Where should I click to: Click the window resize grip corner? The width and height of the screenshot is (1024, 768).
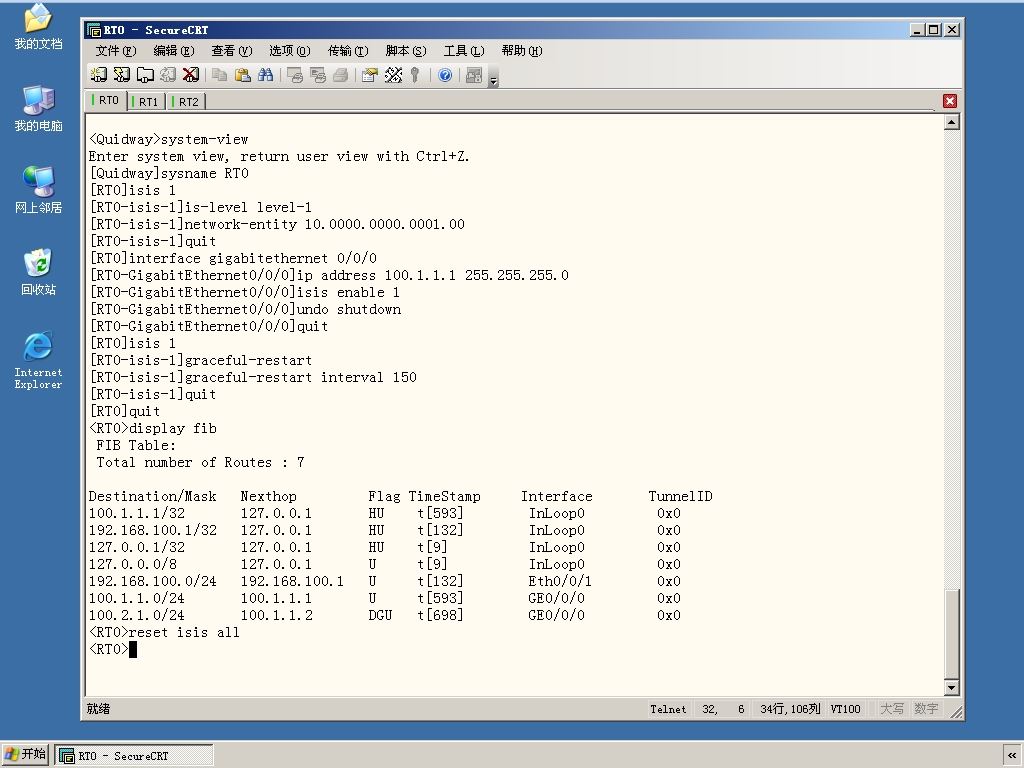point(956,712)
